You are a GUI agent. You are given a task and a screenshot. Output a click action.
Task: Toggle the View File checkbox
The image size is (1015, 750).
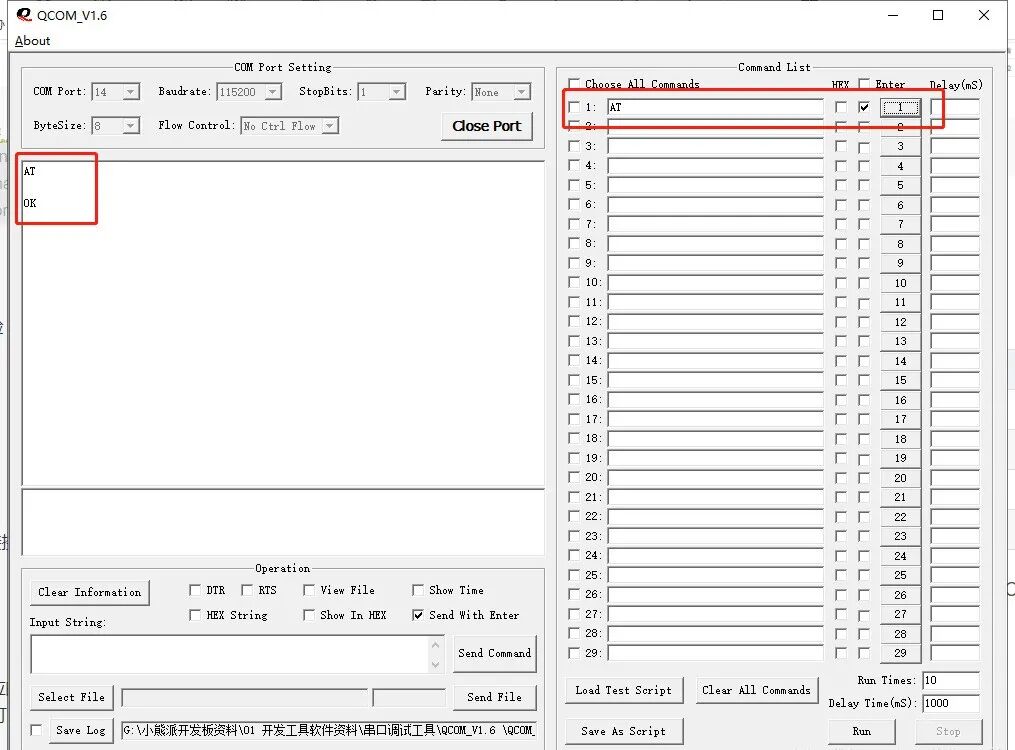(309, 590)
